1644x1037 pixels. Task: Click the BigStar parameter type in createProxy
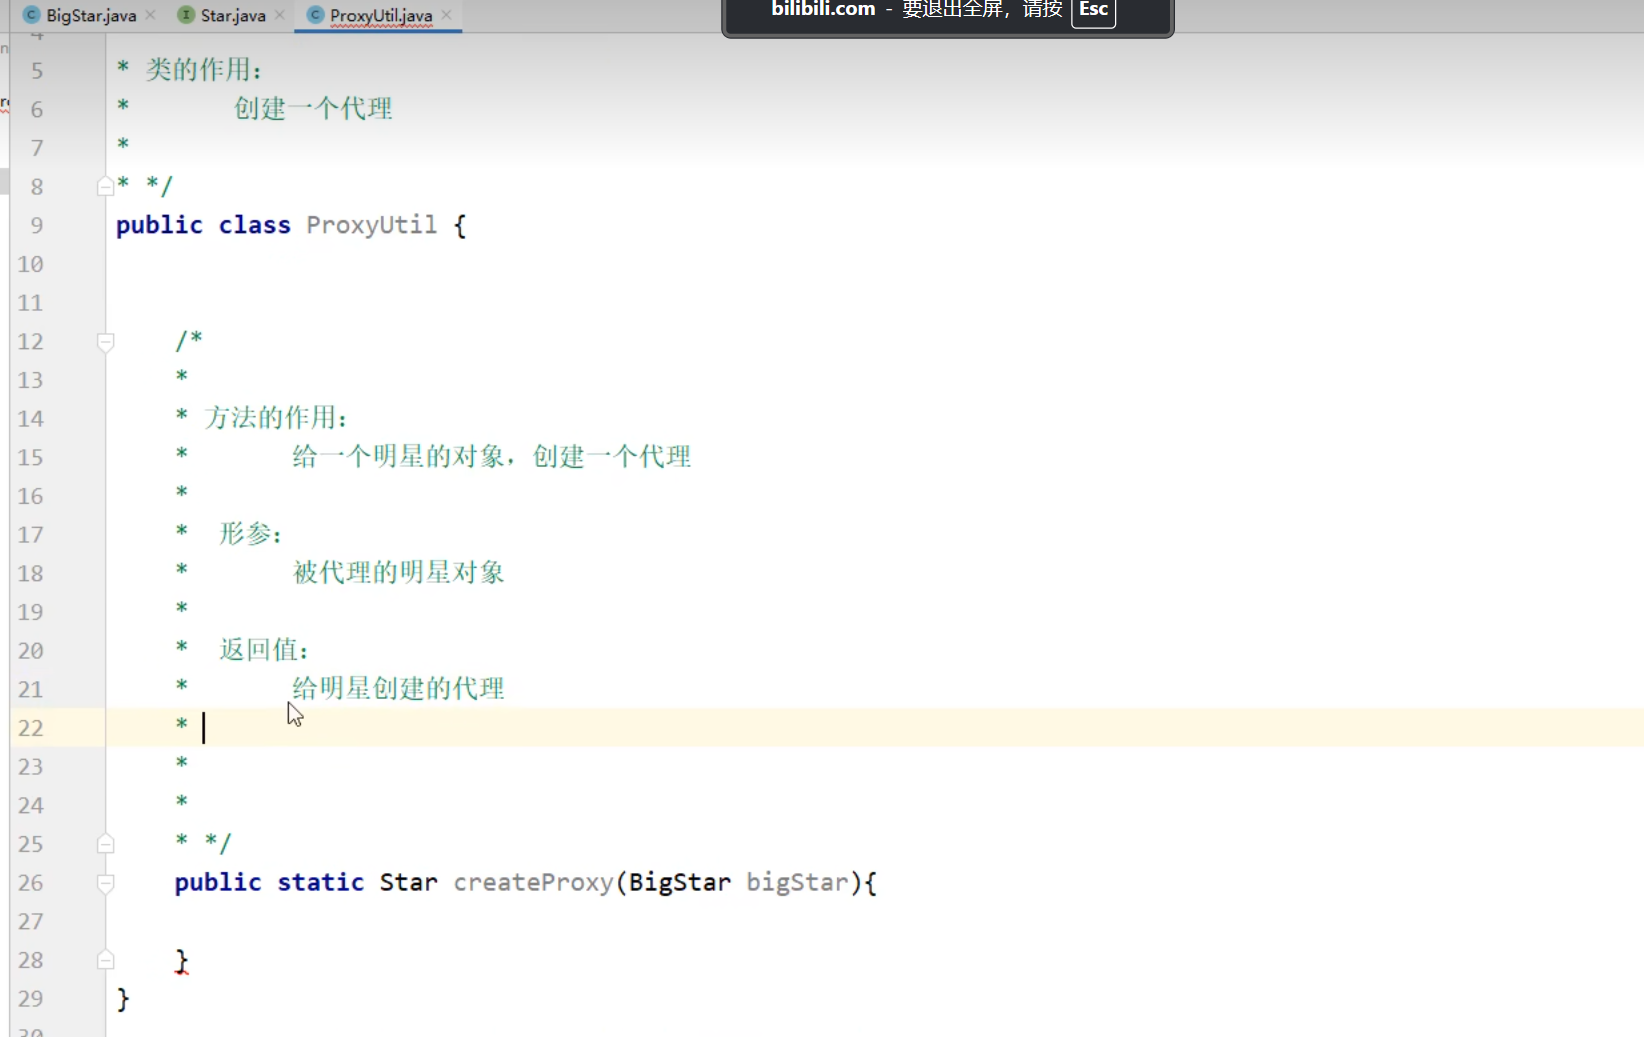pyautogui.click(x=679, y=882)
